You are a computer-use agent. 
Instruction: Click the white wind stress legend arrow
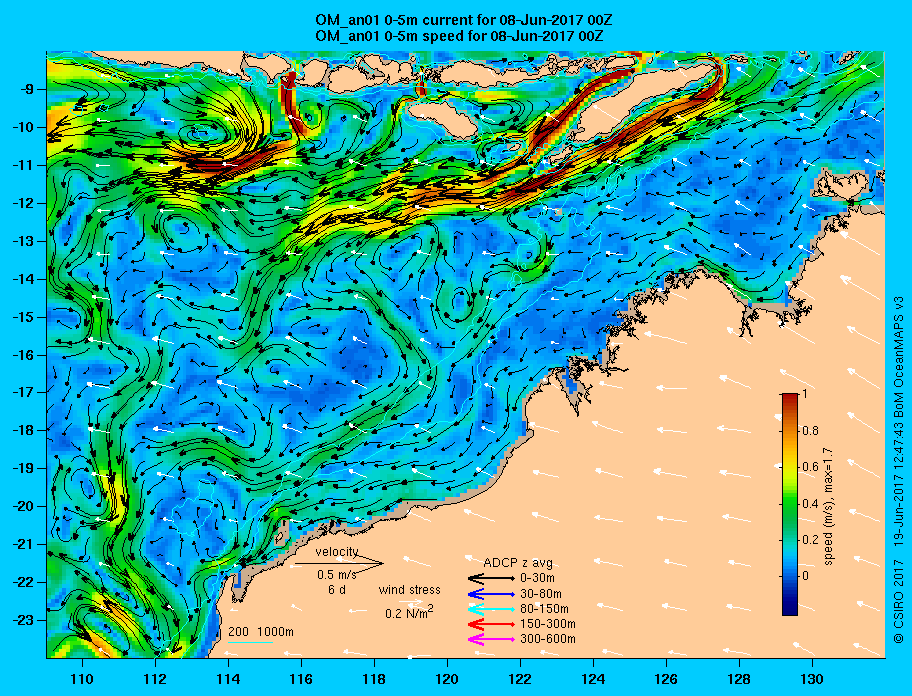[411, 602]
